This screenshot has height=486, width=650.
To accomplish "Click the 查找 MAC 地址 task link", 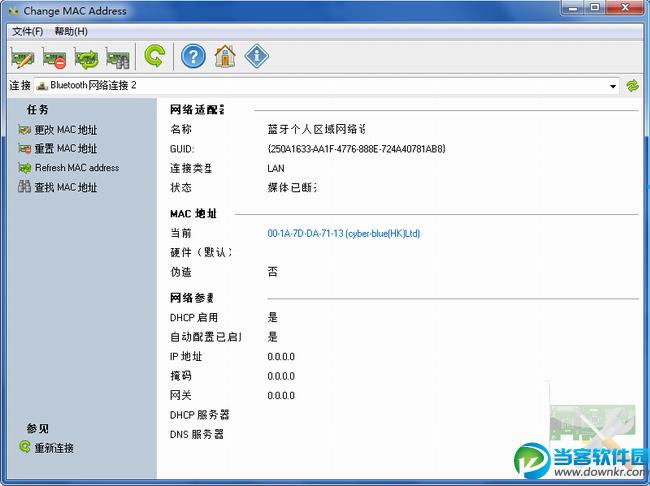I will 65,187.
